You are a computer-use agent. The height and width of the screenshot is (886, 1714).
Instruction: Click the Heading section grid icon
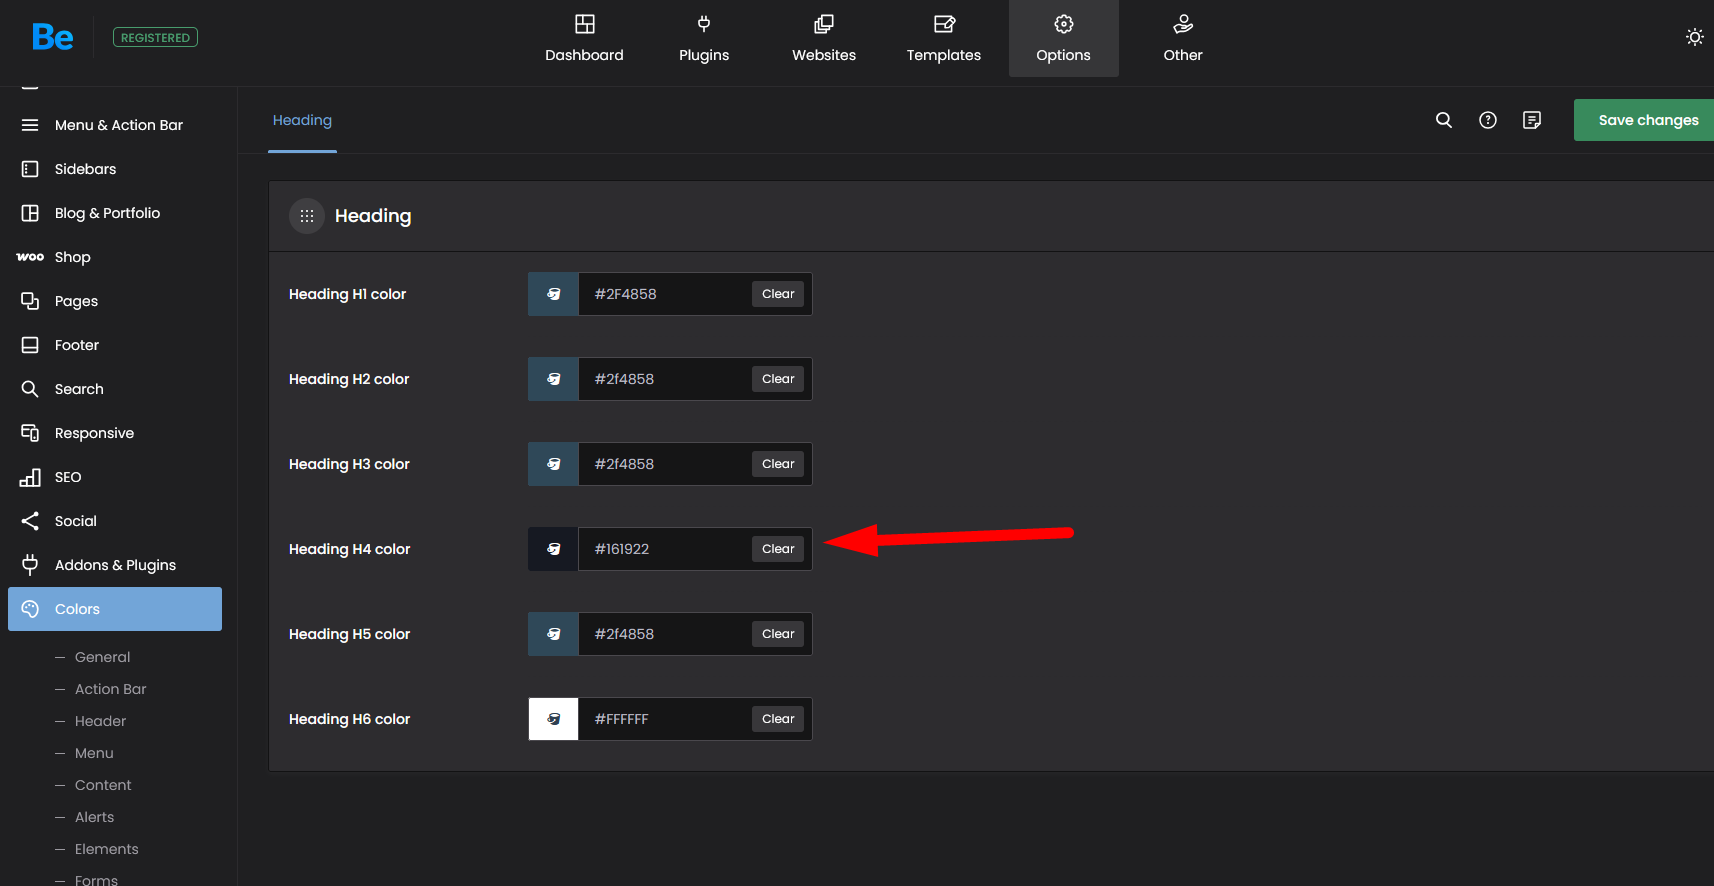tap(307, 216)
